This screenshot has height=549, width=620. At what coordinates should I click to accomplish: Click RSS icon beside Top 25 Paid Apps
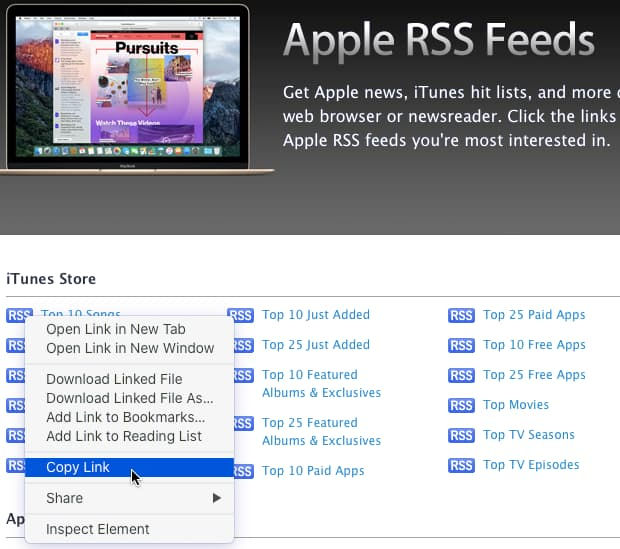point(461,316)
